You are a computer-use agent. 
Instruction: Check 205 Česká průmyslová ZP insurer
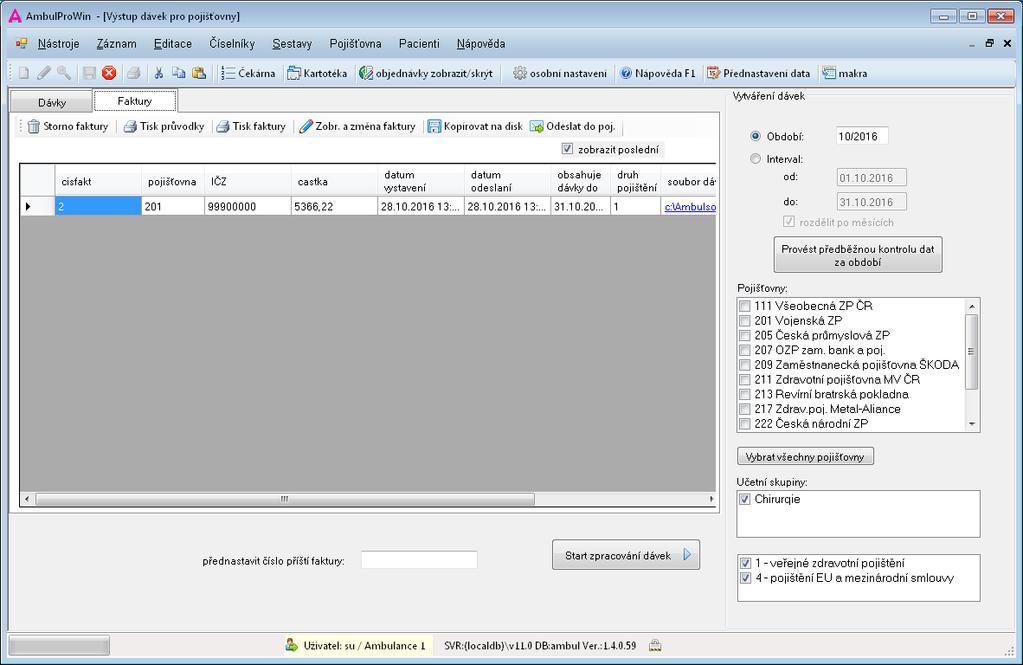point(744,335)
